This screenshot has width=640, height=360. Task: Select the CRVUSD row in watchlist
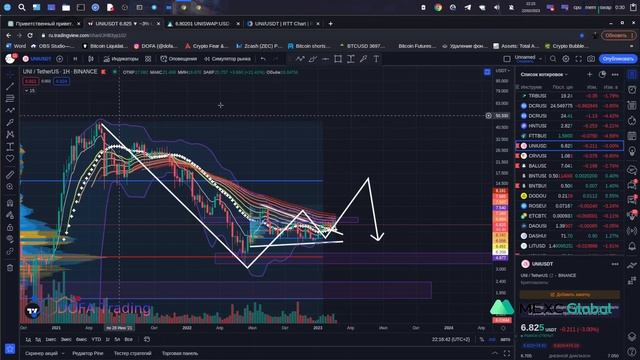[570, 156]
